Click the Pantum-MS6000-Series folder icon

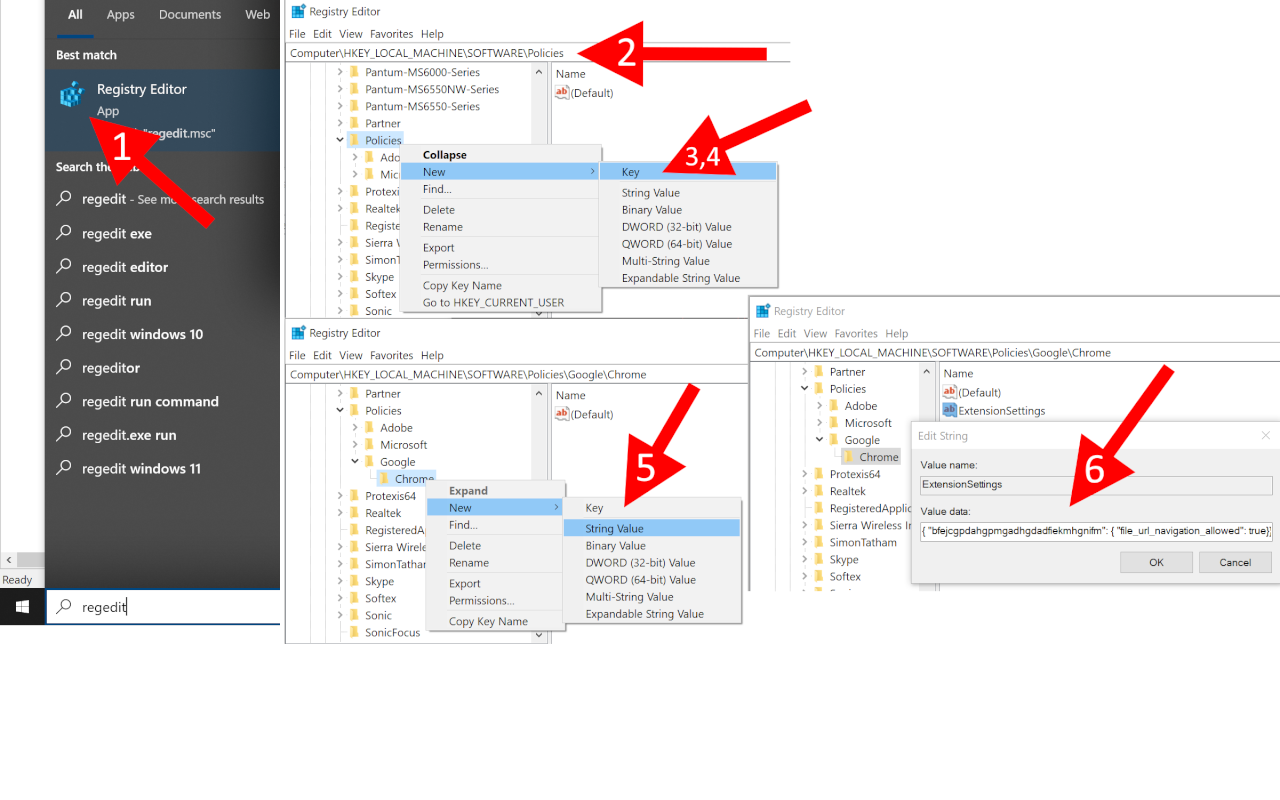[353, 72]
